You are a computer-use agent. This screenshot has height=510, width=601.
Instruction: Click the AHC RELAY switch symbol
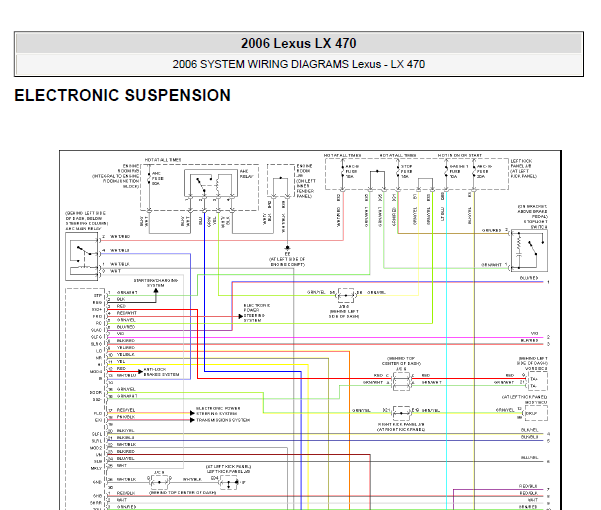[211, 184]
